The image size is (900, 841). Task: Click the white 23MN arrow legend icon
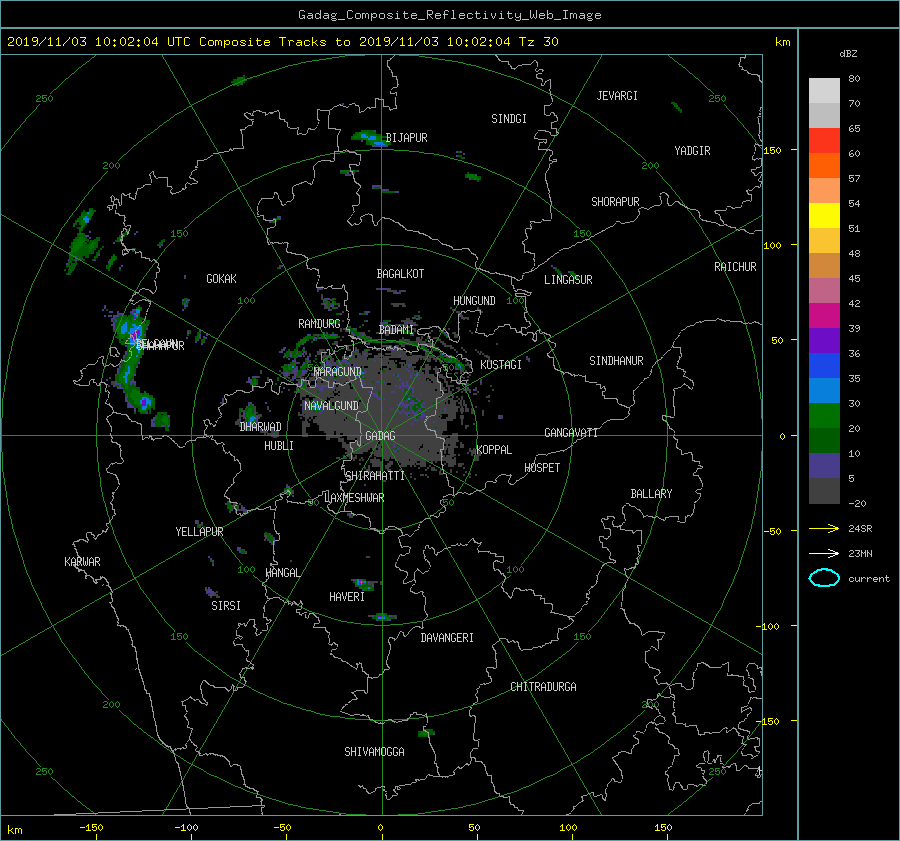[x=824, y=553]
